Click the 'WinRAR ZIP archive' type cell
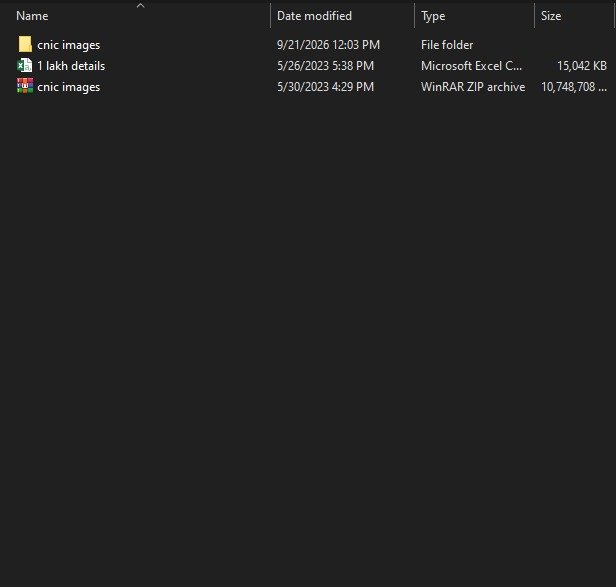The height and width of the screenshot is (587, 616). 473,87
